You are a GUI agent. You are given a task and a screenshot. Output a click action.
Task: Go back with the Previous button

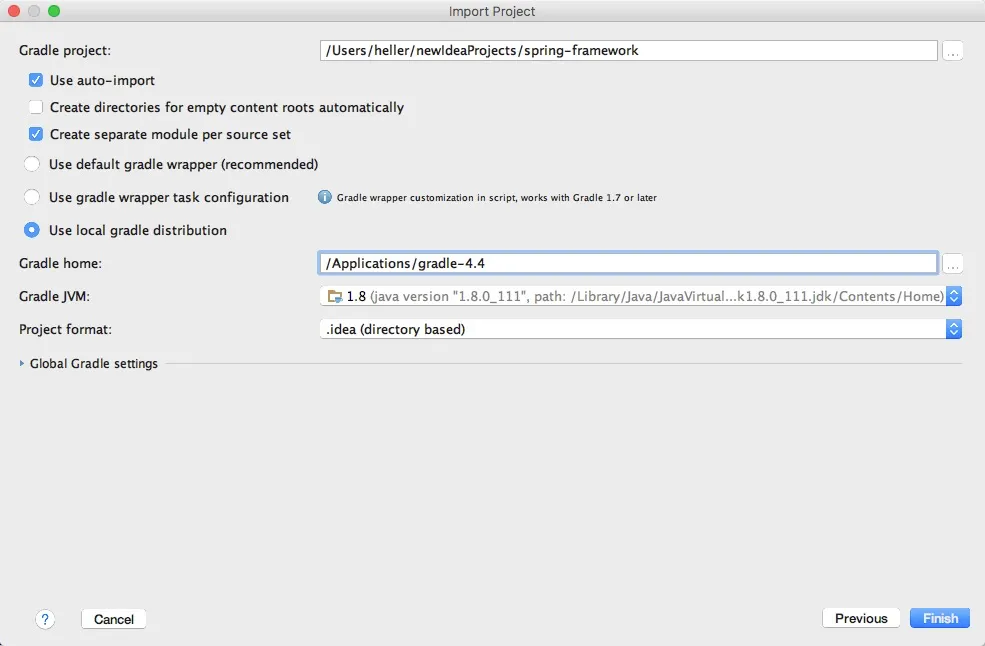(x=861, y=618)
